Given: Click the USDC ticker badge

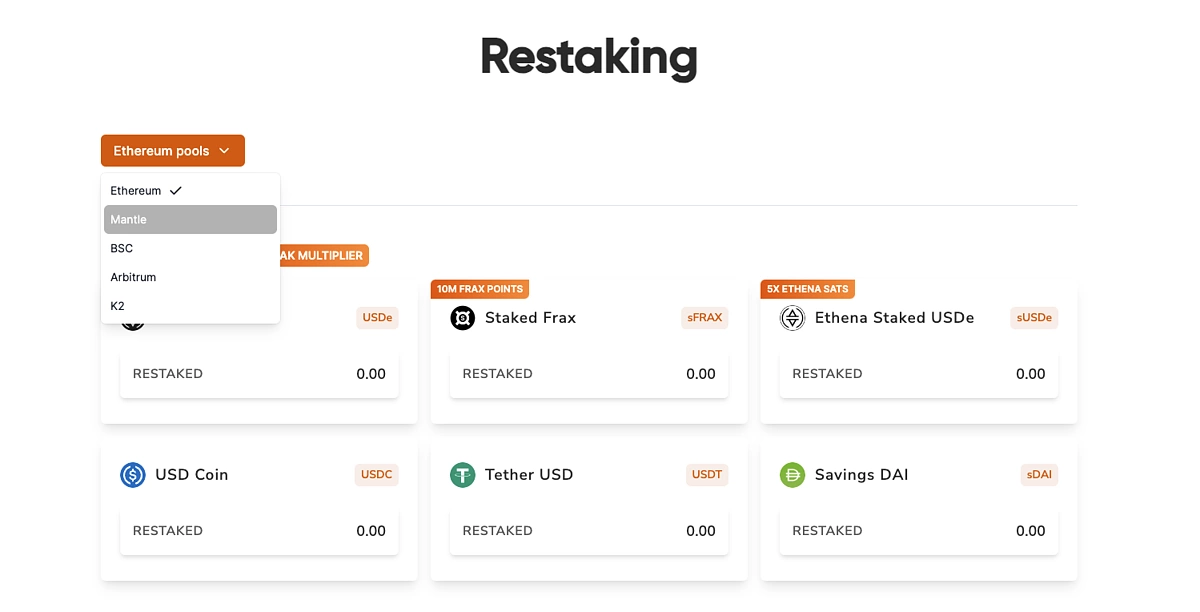Looking at the screenshot, I should pyautogui.click(x=377, y=475).
